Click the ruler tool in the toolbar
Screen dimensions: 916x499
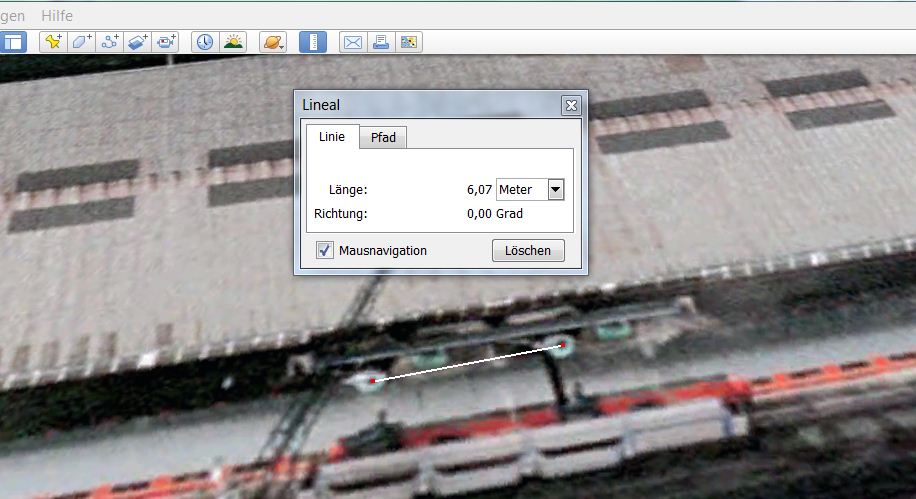[314, 42]
